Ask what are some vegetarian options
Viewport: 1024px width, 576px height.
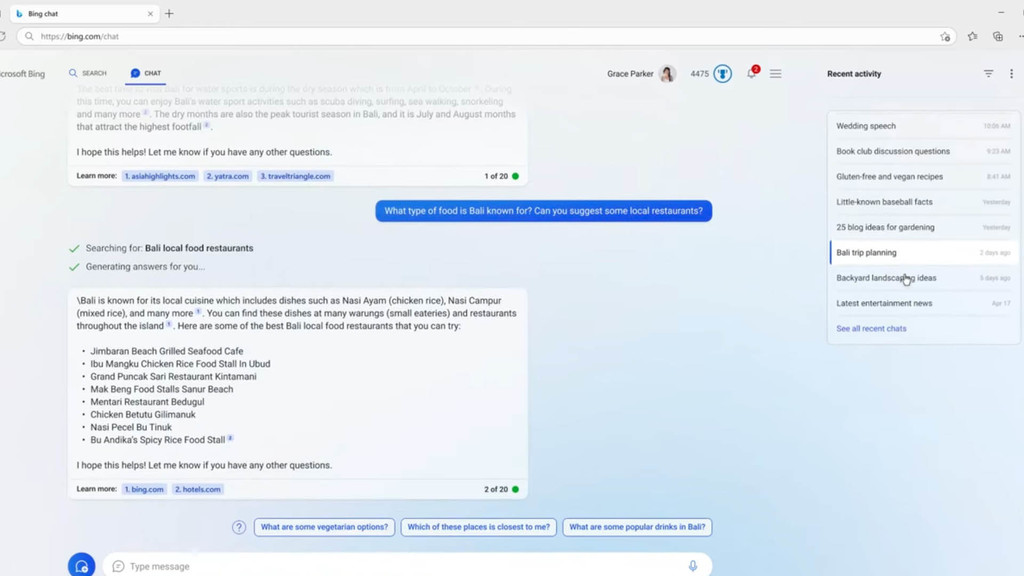pos(324,525)
